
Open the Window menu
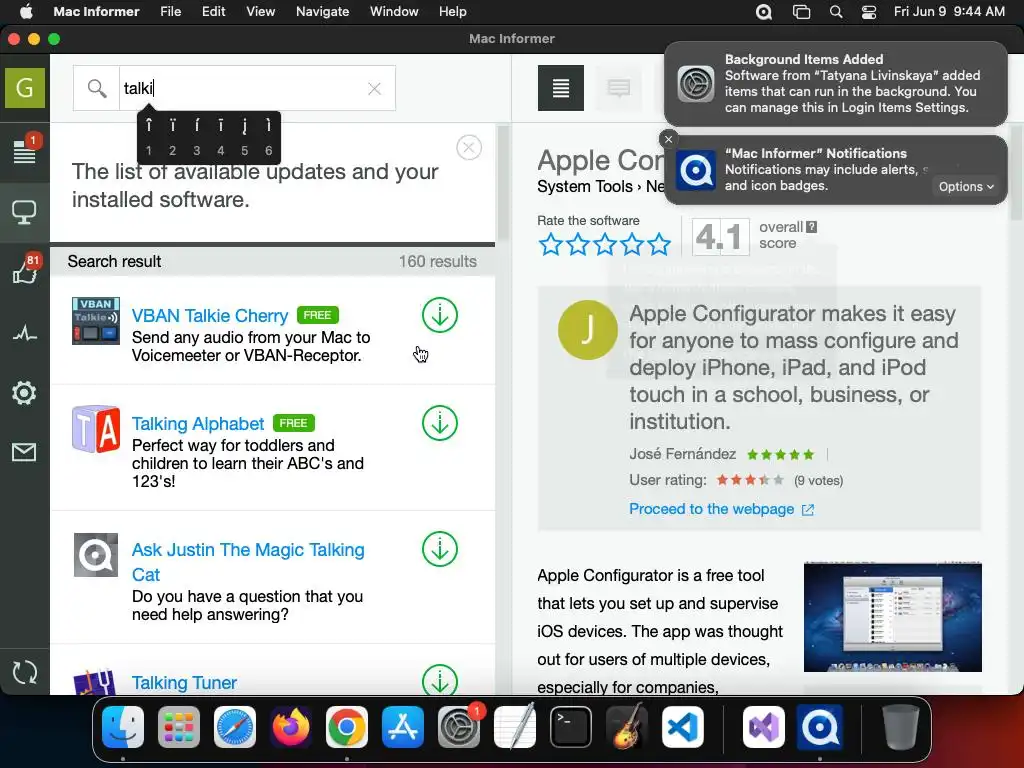point(394,11)
